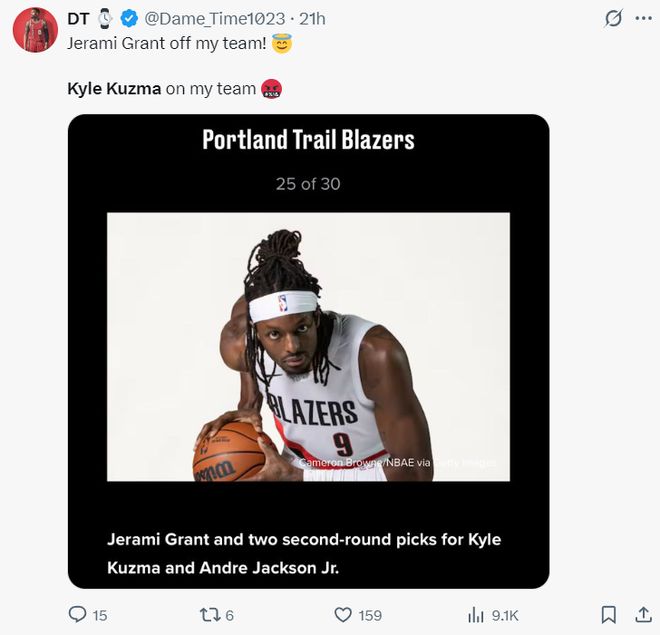660x635 pixels.
Task: Repost this tweet via the retweet icon
Action: click(x=210, y=614)
